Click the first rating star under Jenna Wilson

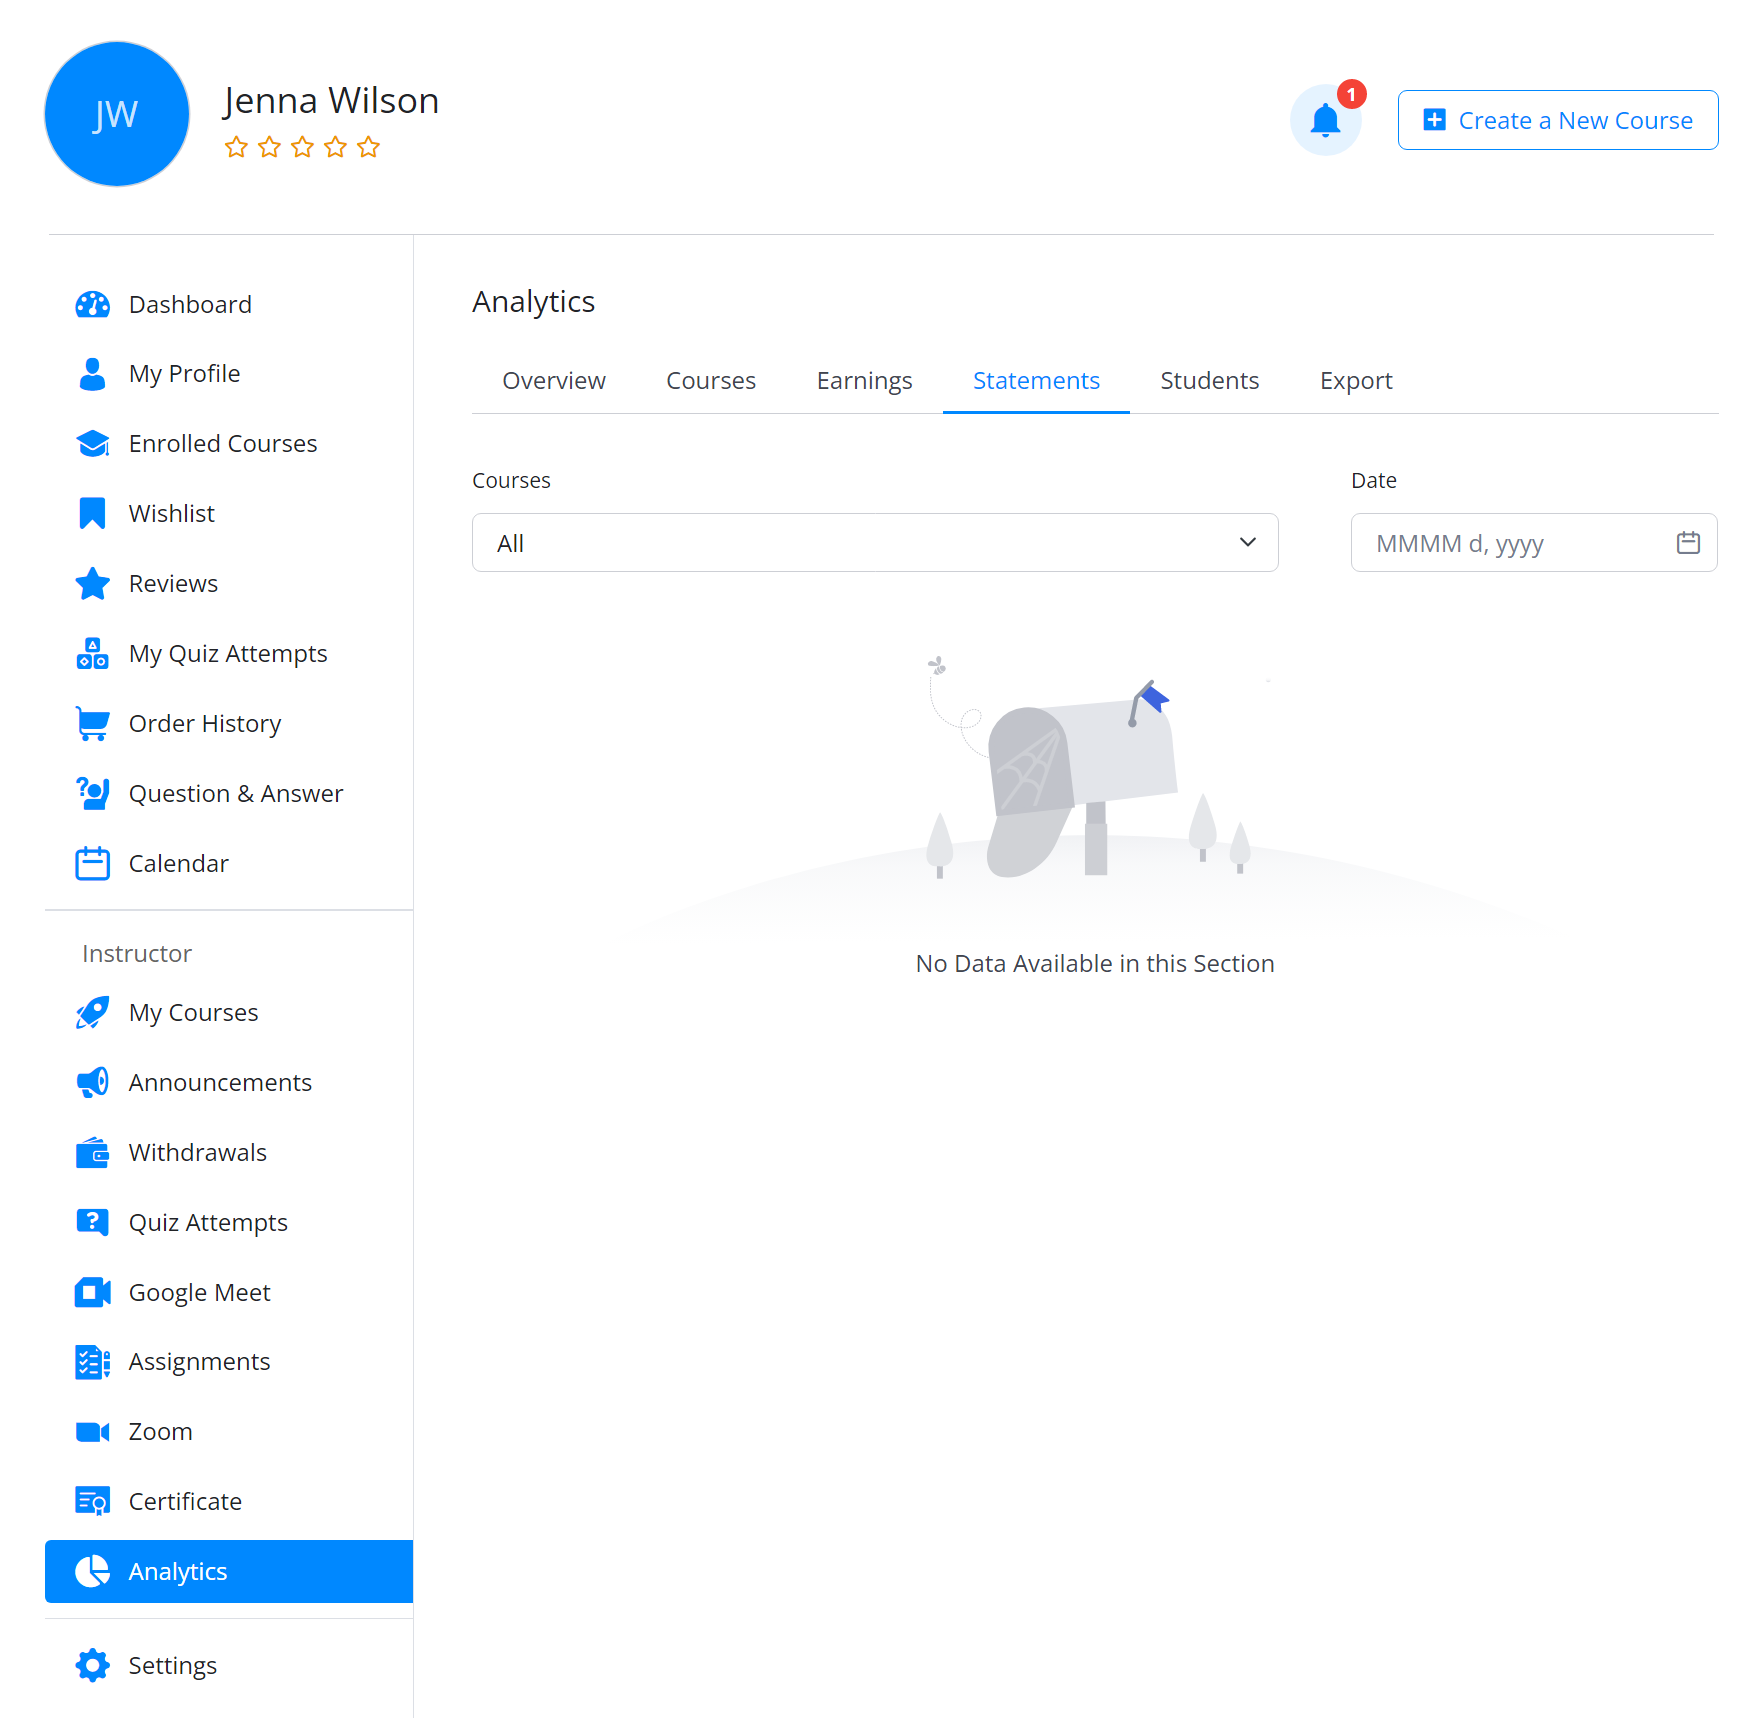(236, 148)
